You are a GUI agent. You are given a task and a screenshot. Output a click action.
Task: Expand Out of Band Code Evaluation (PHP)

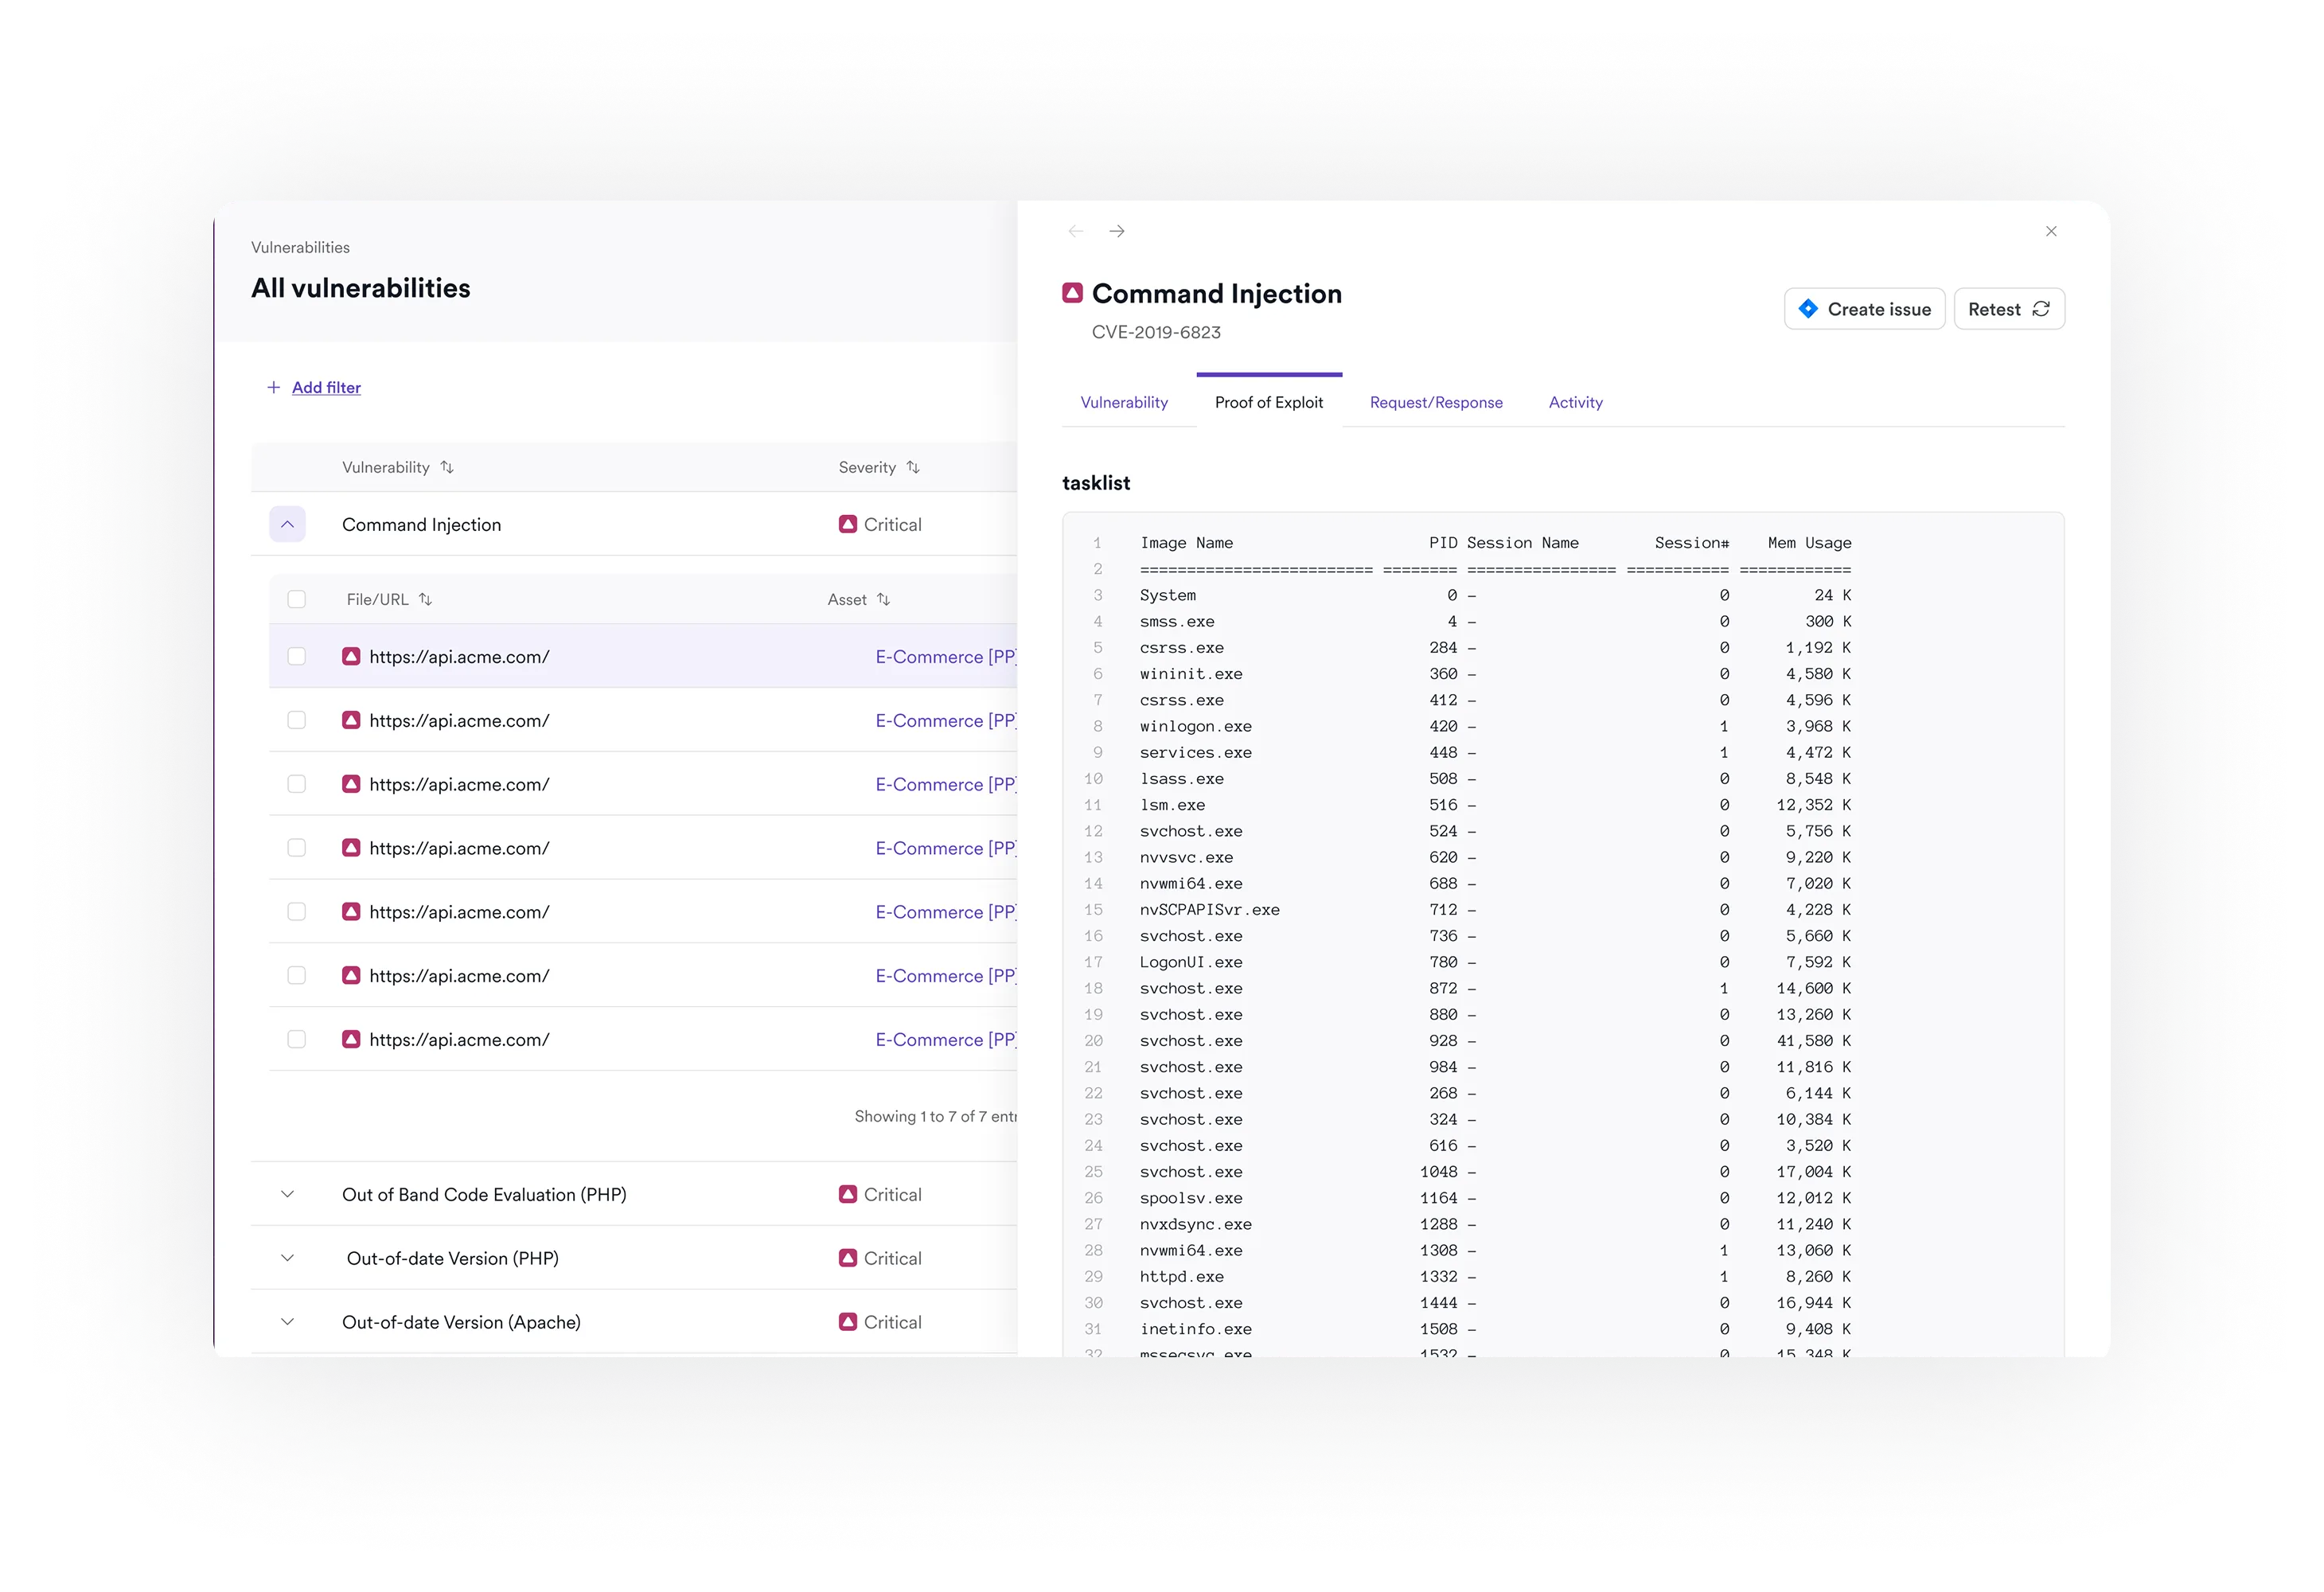[x=287, y=1194]
